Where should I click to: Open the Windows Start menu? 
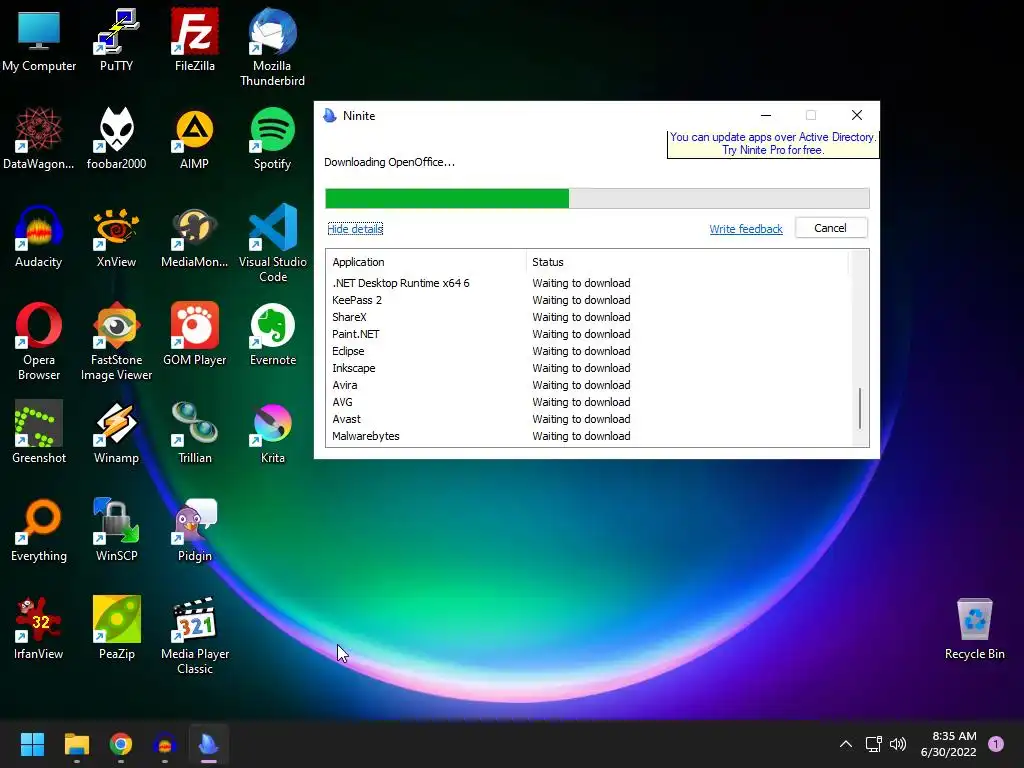pyautogui.click(x=32, y=744)
